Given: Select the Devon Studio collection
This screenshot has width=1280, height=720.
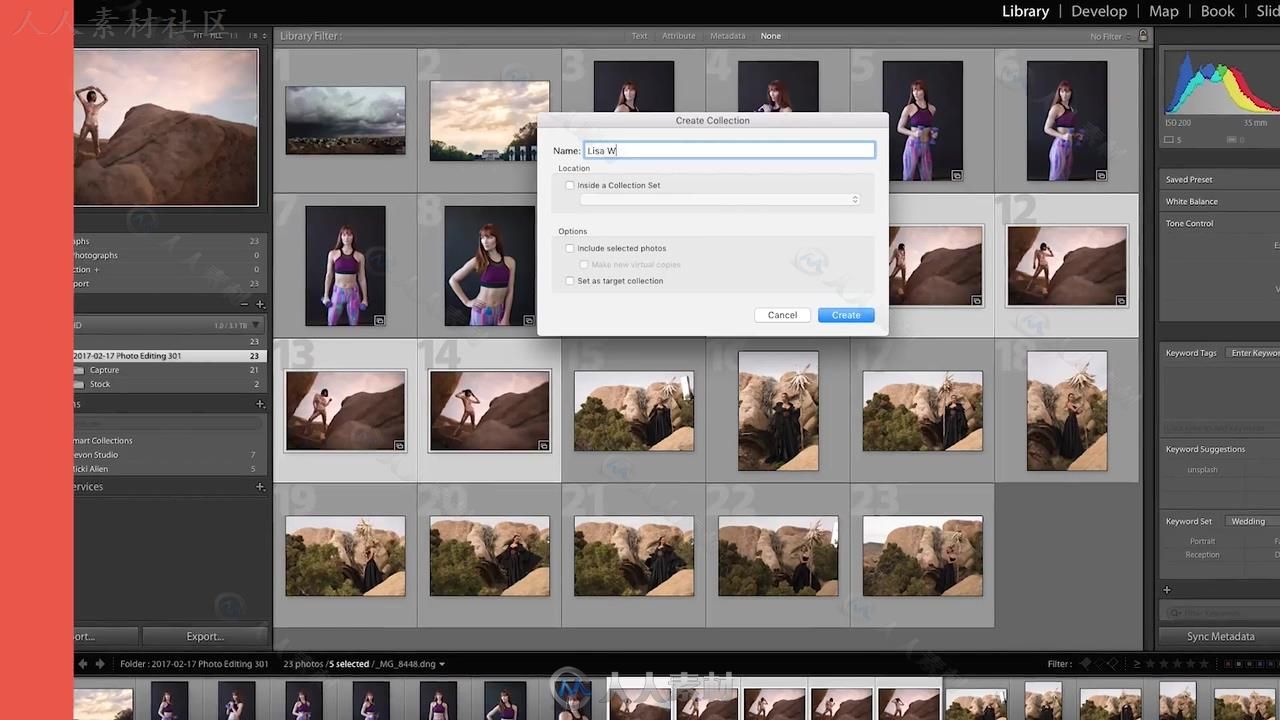Looking at the screenshot, I should click(x=95, y=455).
